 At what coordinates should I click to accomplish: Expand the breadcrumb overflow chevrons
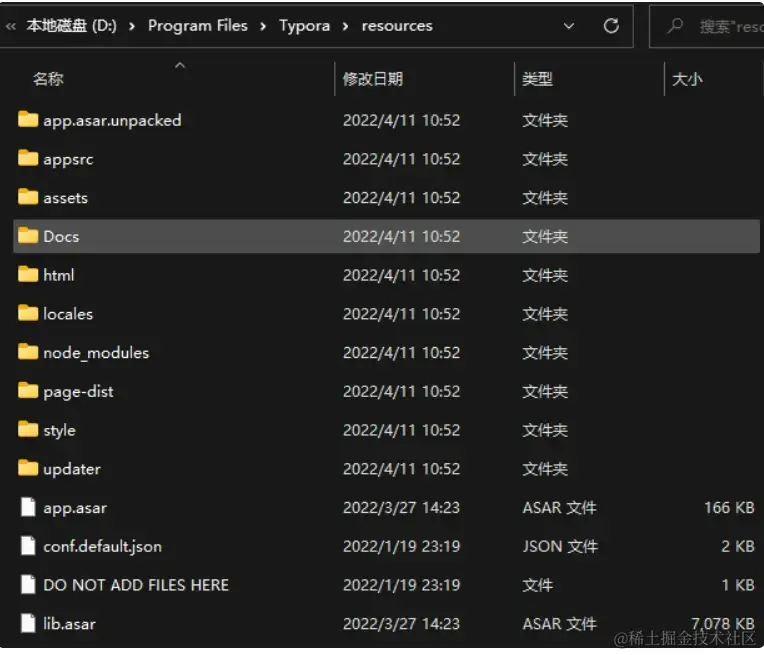click(x=10, y=26)
